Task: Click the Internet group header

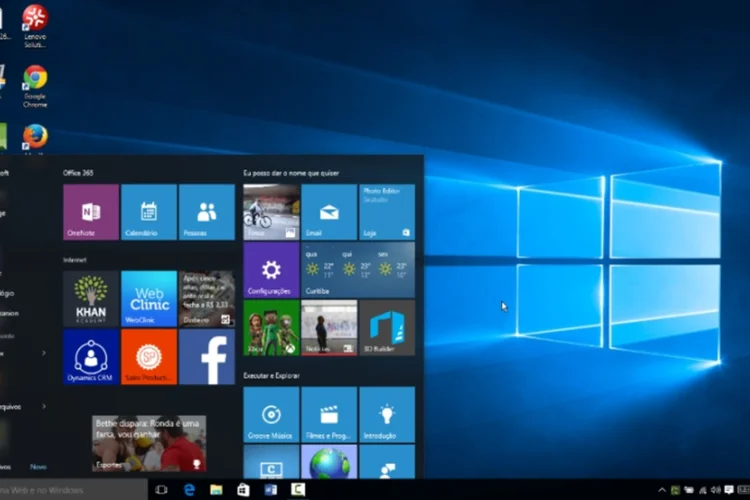Action: [x=75, y=260]
